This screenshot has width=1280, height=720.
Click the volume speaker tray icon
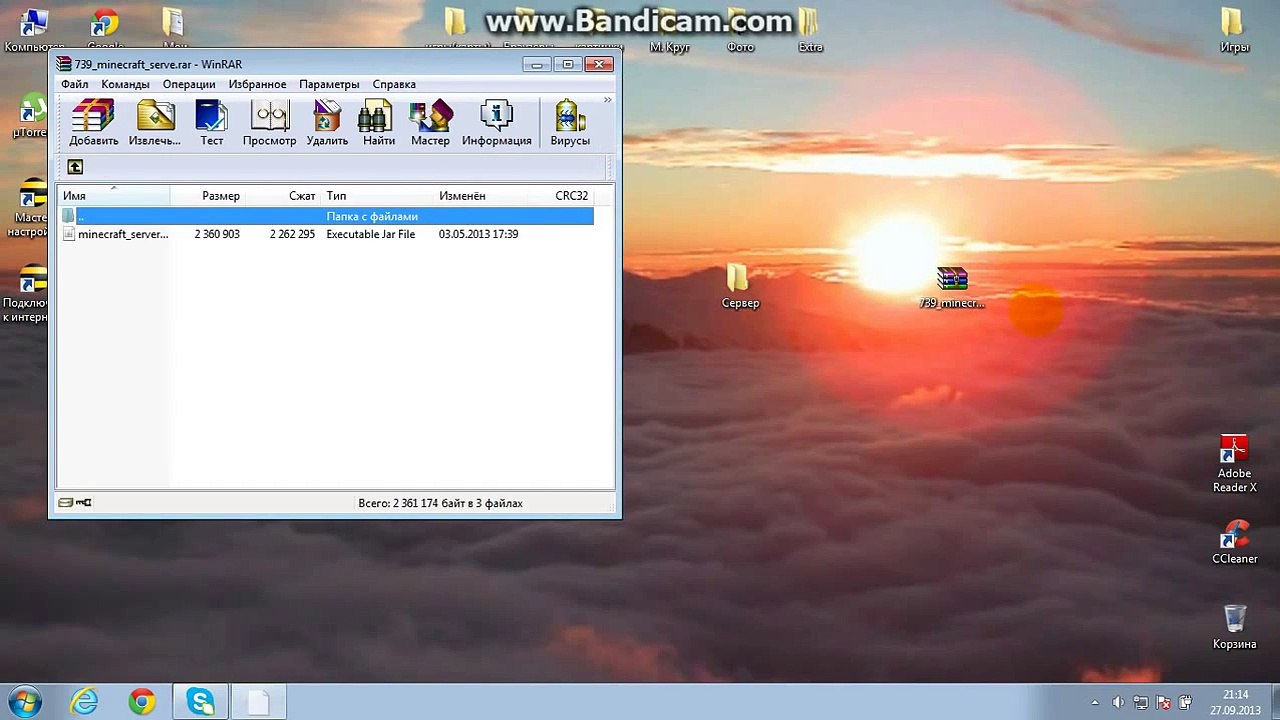point(1118,703)
